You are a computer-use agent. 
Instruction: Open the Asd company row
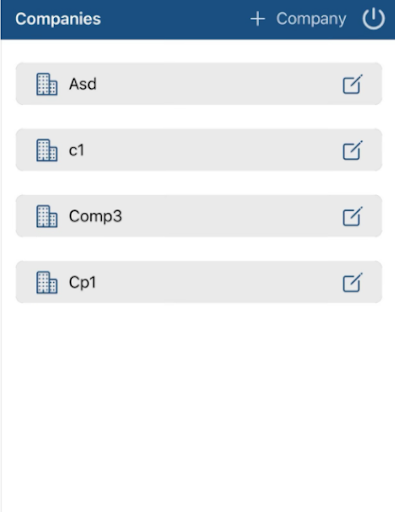coord(199,84)
